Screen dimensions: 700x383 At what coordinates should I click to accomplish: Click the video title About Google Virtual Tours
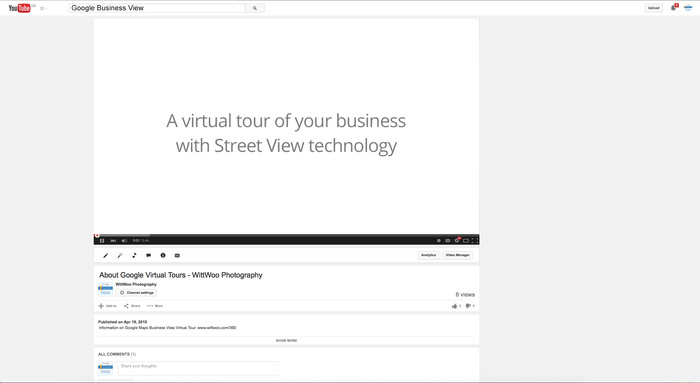click(181, 275)
